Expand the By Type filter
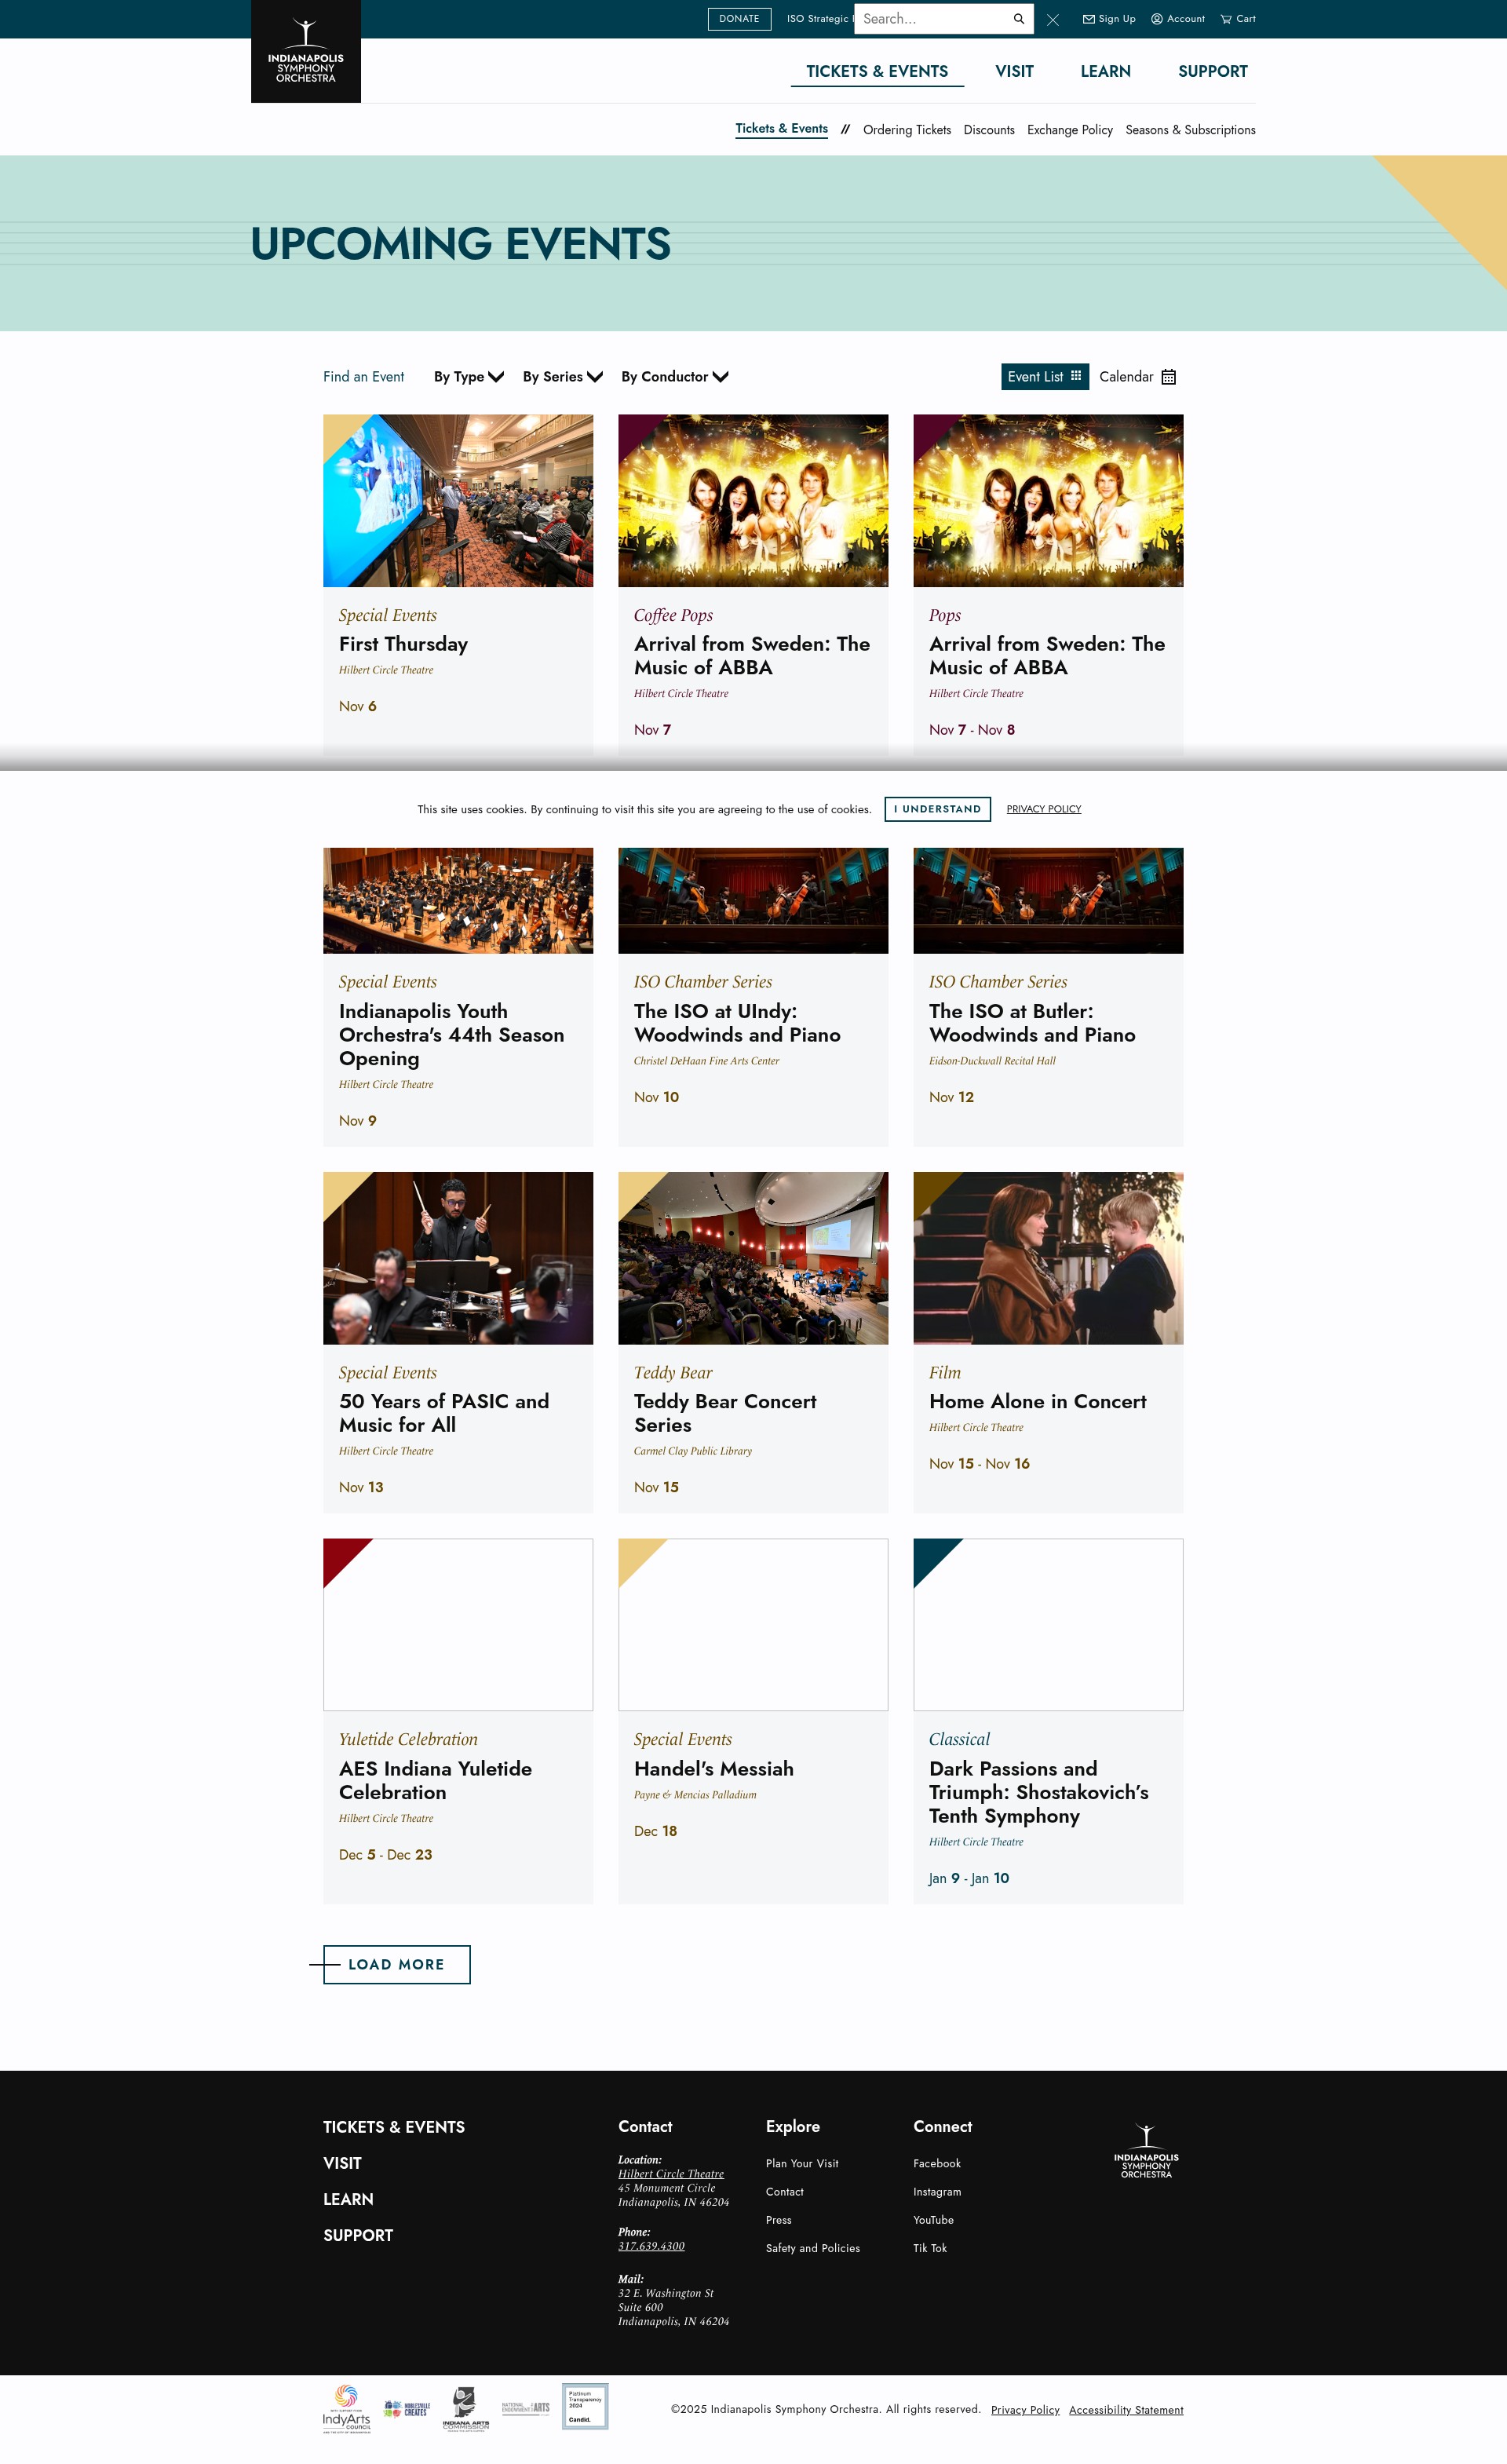The width and height of the screenshot is (1507, 2464). coord(469,377)
